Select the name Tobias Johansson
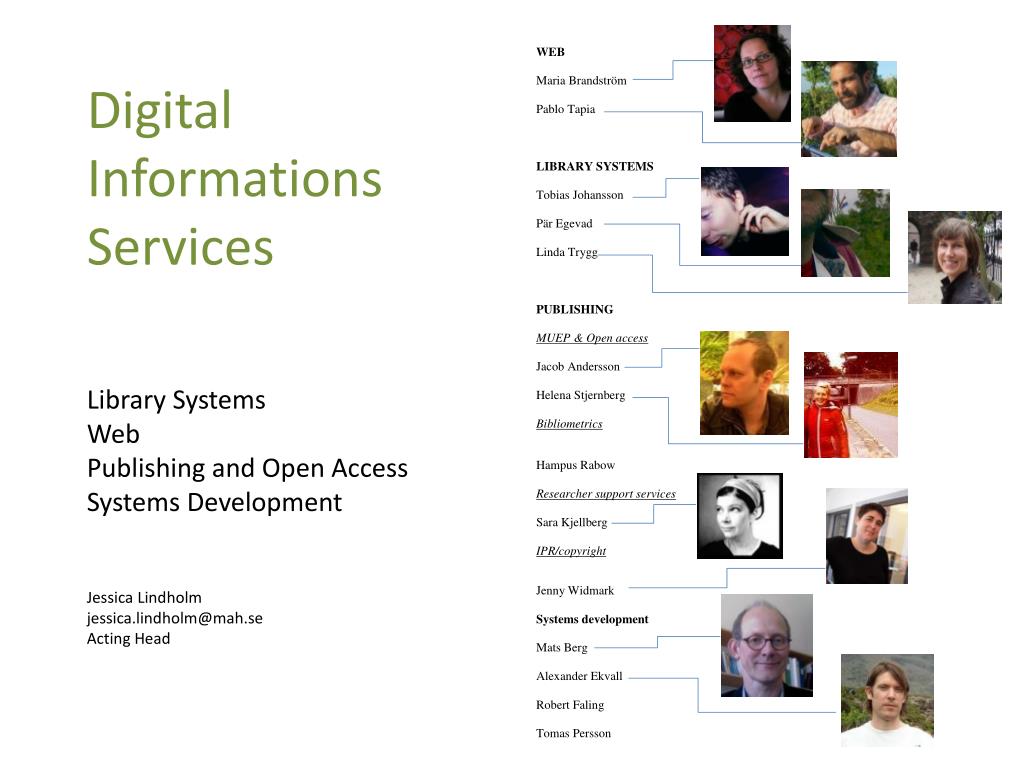This screenshot has width=1024, height=768. 579,195
